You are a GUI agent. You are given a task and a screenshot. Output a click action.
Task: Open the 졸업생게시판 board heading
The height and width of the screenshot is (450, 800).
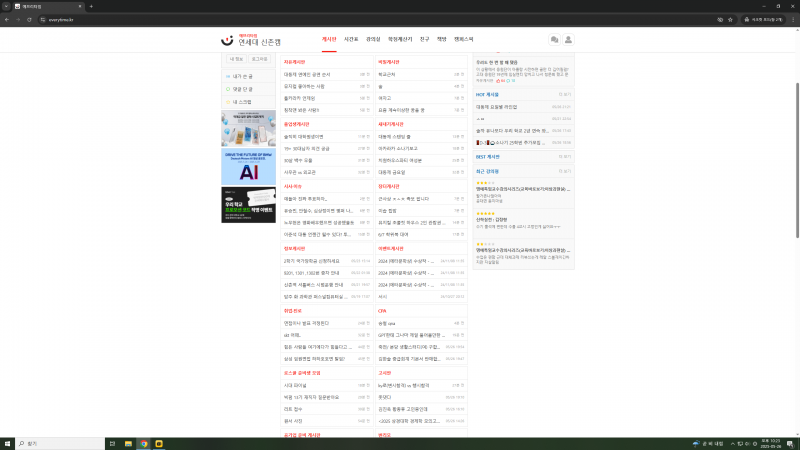point(296,124)
